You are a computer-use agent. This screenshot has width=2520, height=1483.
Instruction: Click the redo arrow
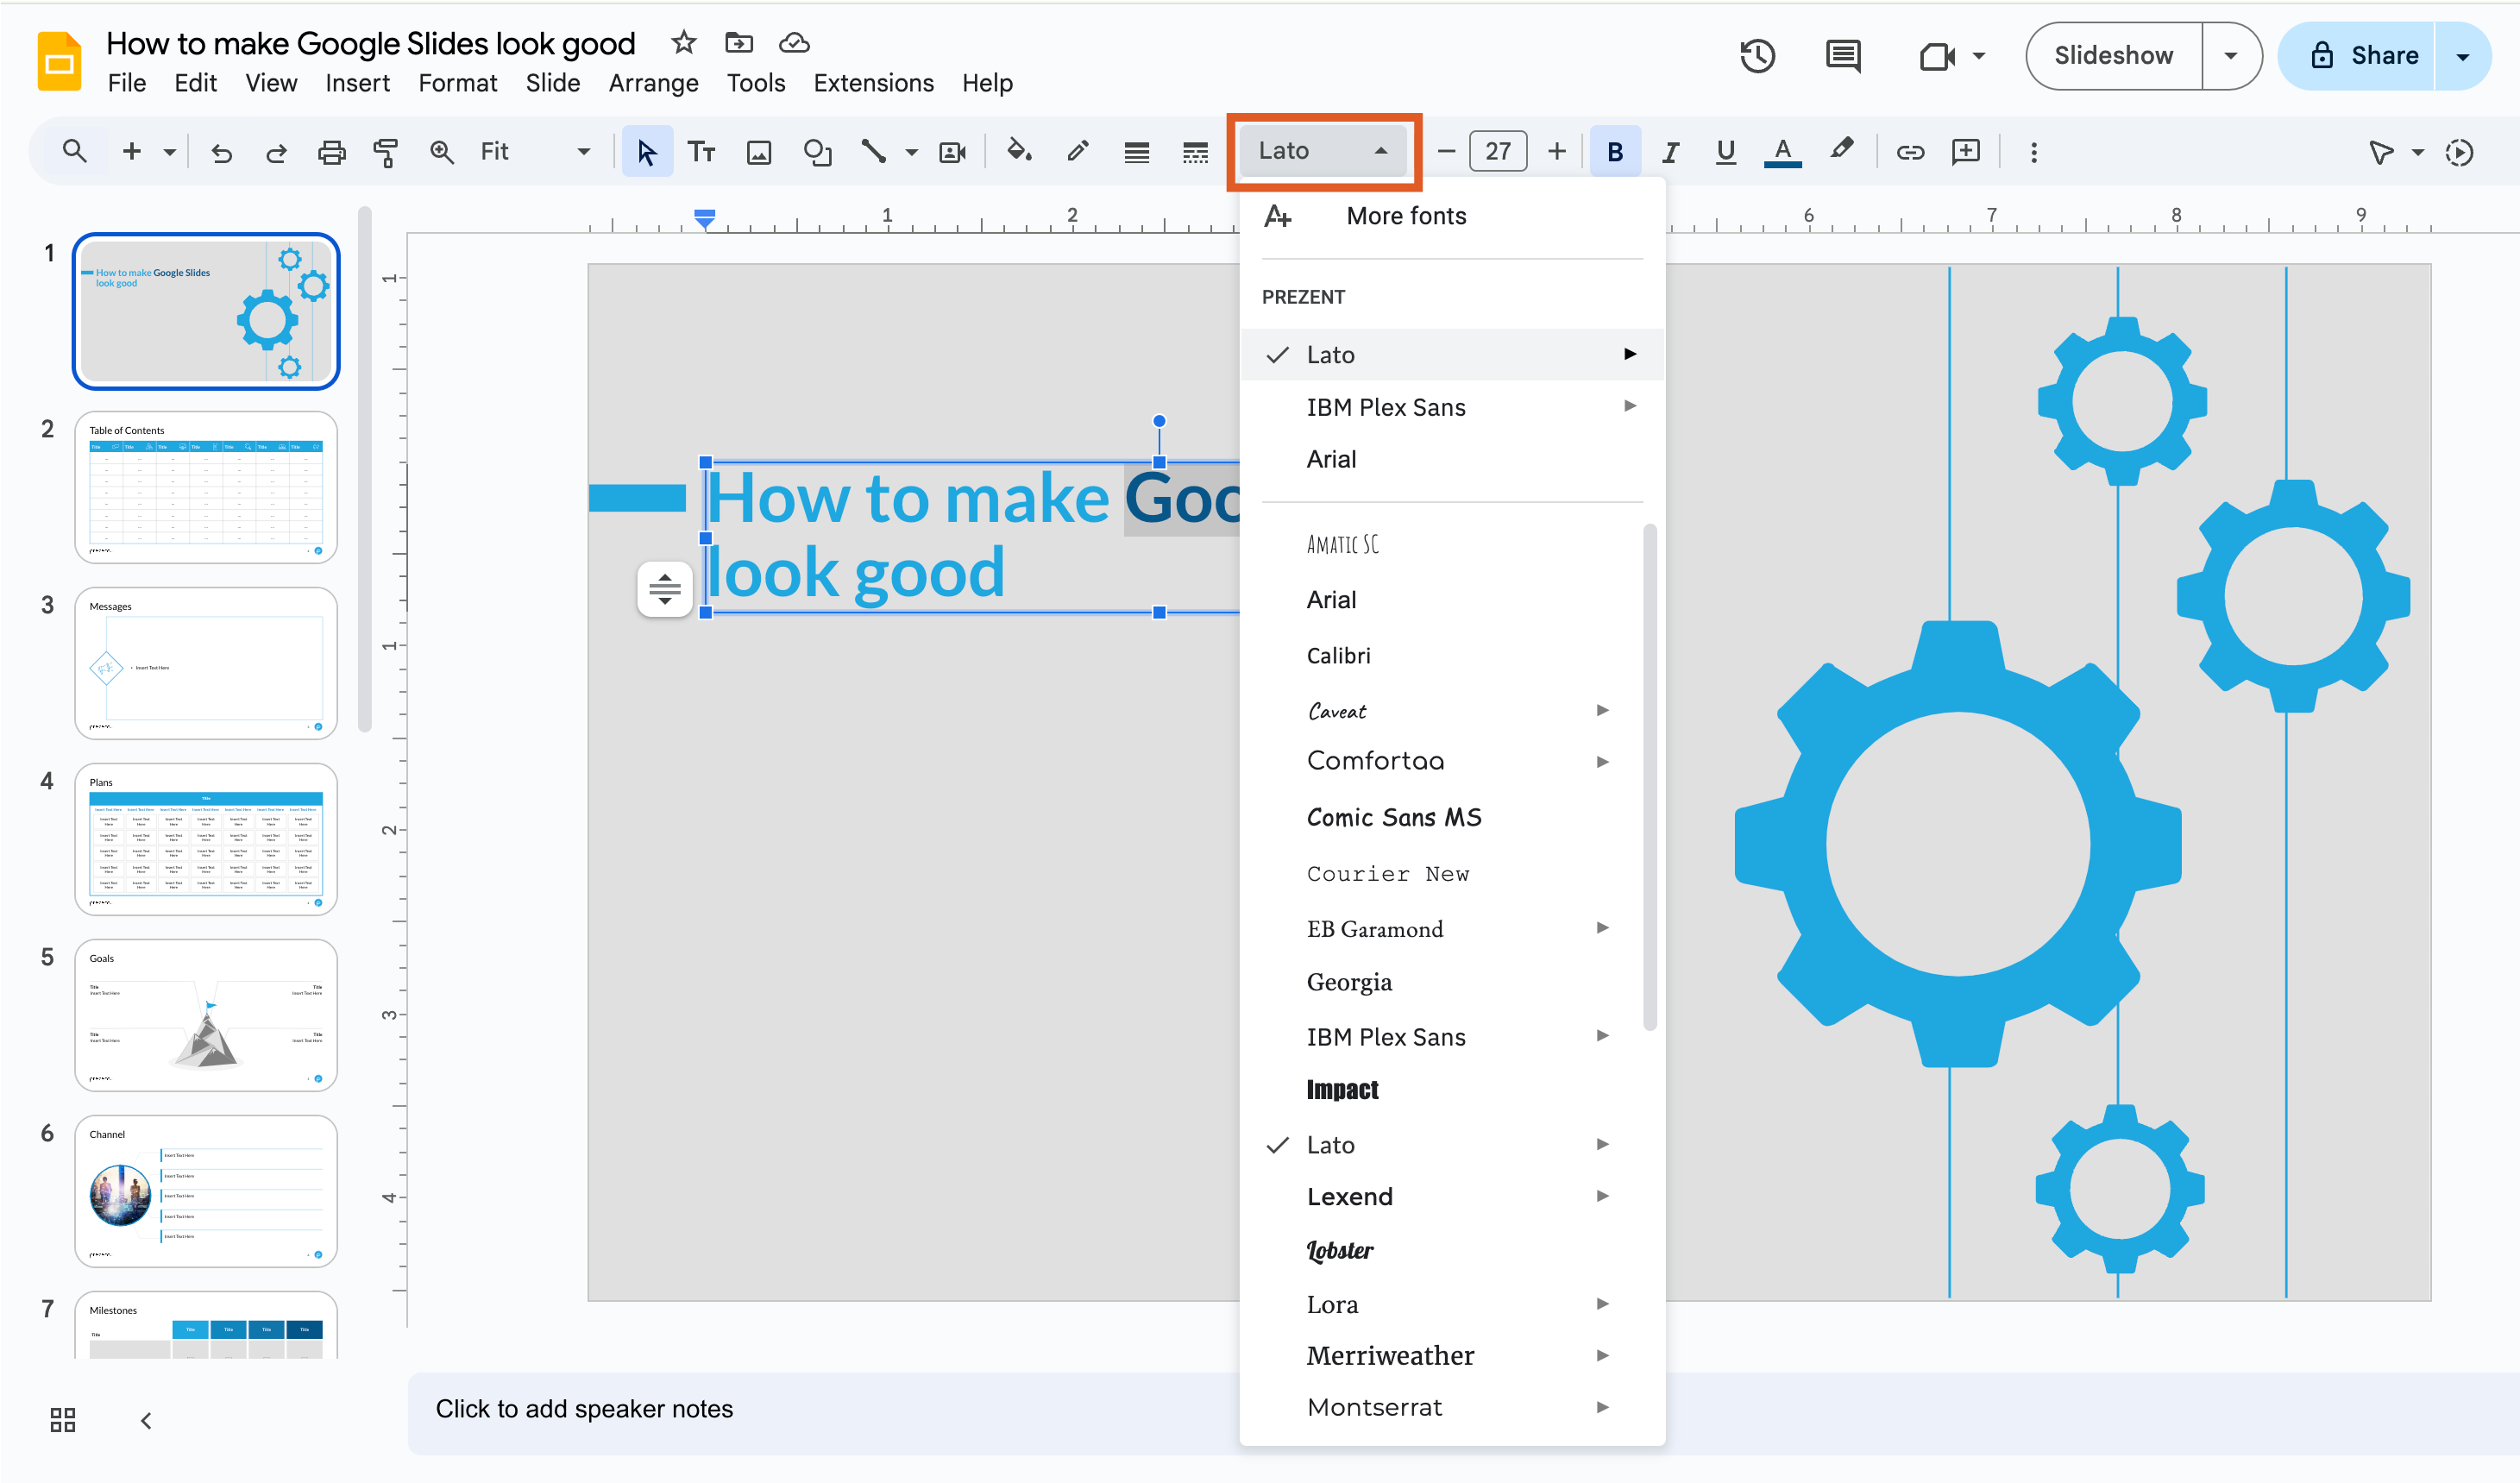click(x=276, y=152)
